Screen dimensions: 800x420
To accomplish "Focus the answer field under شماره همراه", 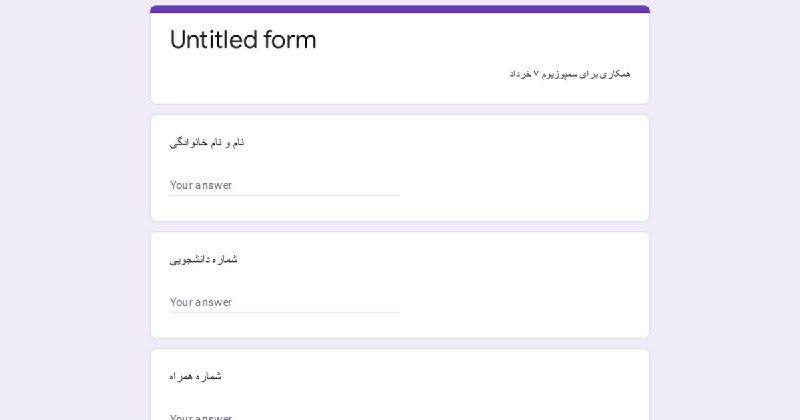I will [285, 416].
